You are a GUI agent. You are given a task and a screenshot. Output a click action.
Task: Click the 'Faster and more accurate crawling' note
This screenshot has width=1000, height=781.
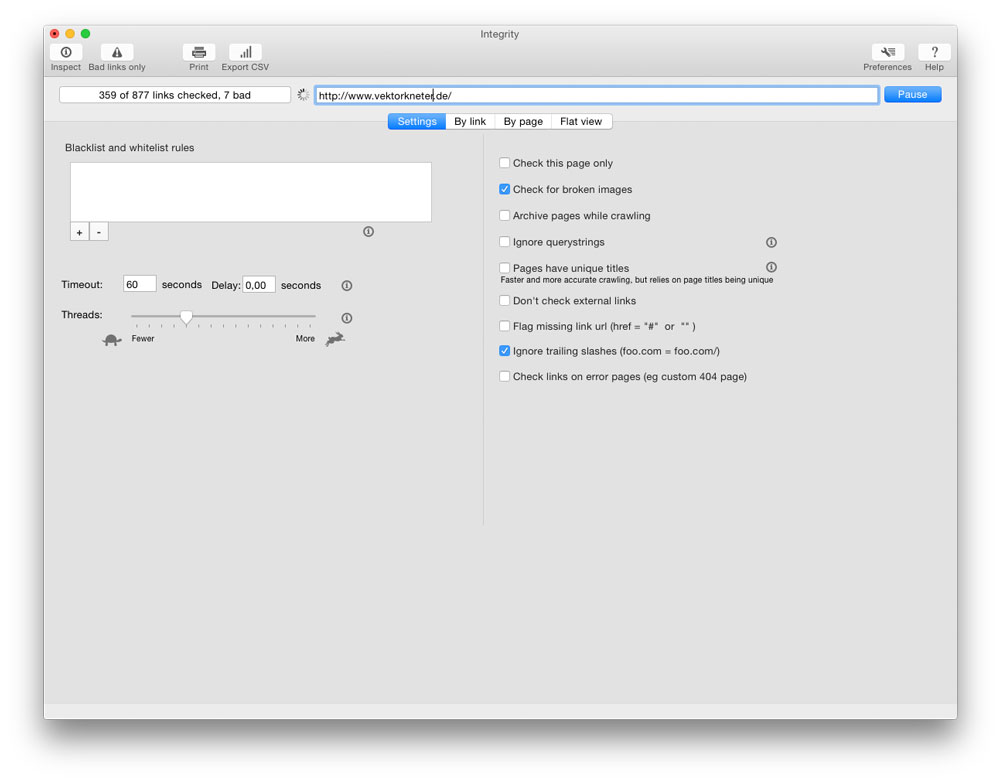pyautogui.click(x=636, y=280)
